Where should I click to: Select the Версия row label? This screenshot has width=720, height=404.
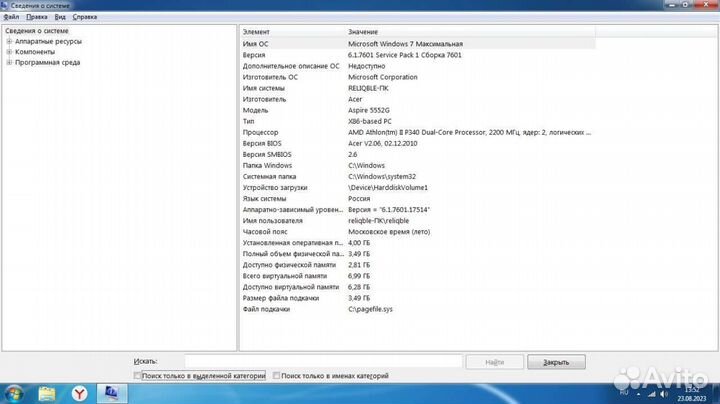(x=254, y=55)
